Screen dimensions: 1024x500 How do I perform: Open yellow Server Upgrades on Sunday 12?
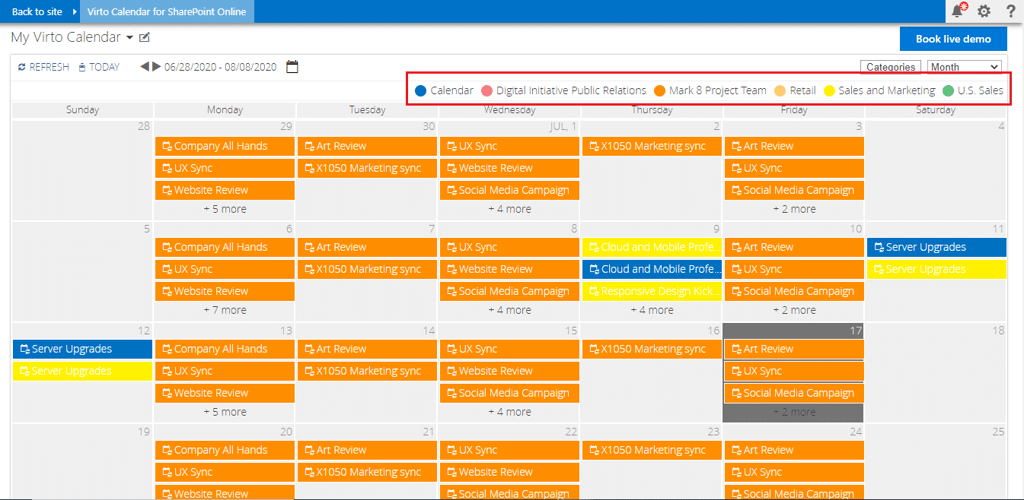tap(82, 371)
